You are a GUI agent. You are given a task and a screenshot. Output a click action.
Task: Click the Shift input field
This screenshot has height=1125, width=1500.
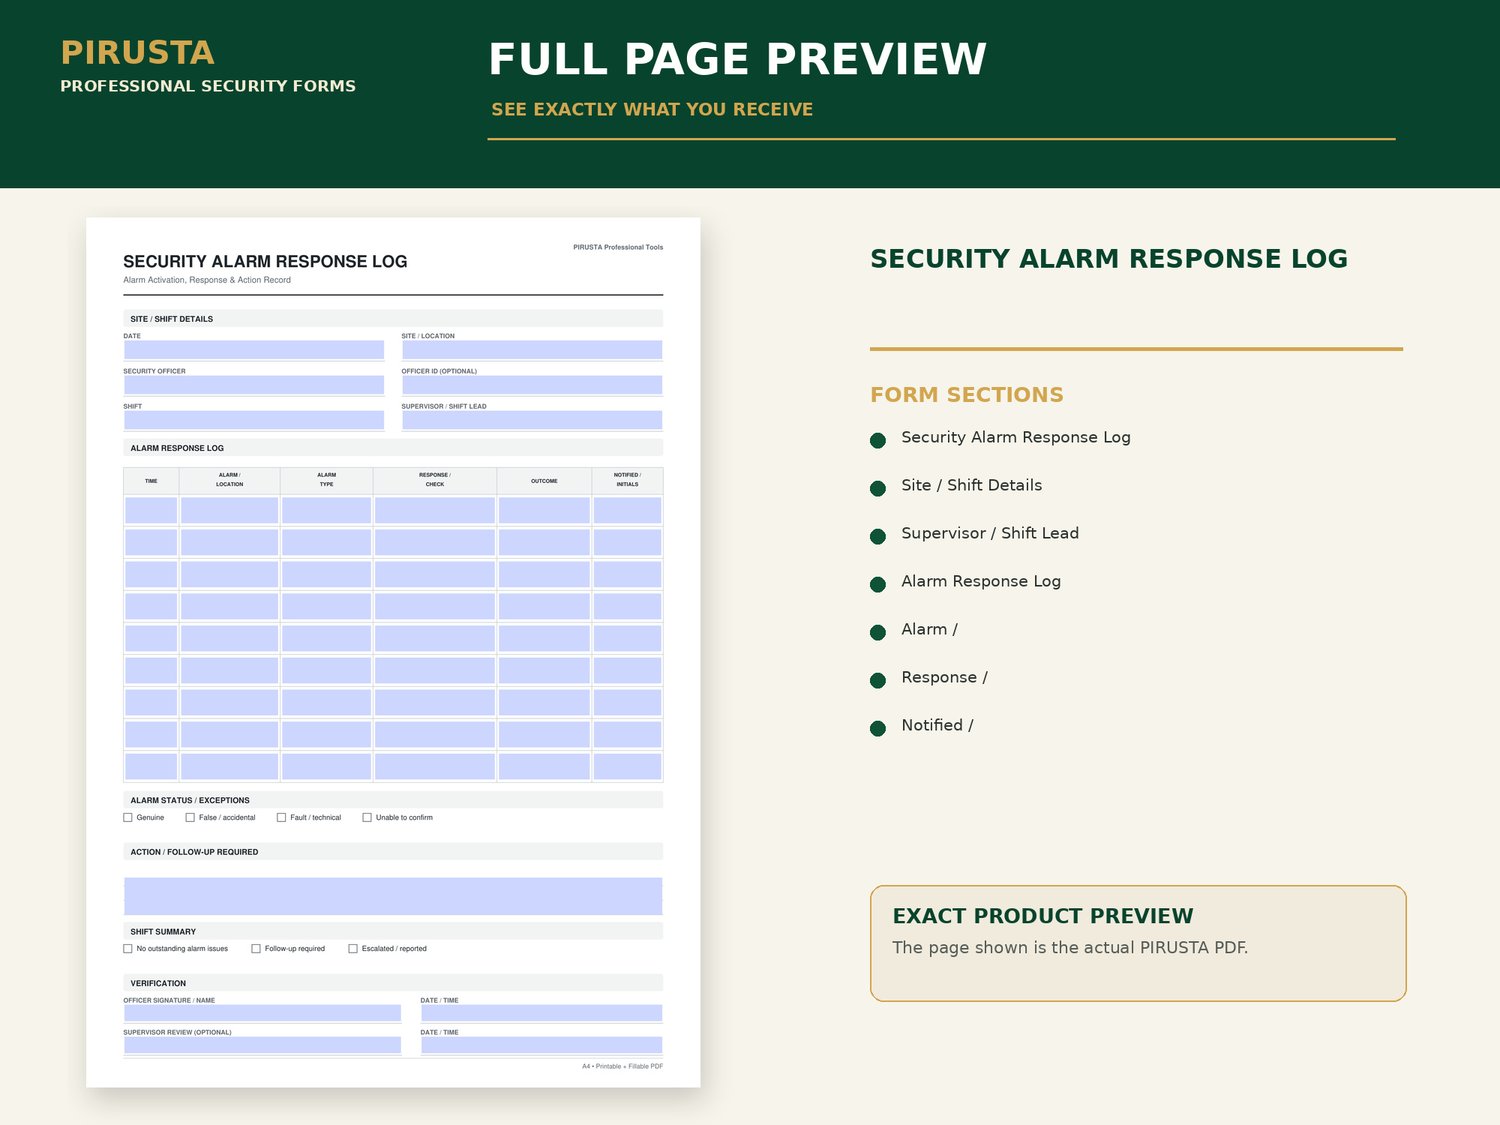click(254, 420)
